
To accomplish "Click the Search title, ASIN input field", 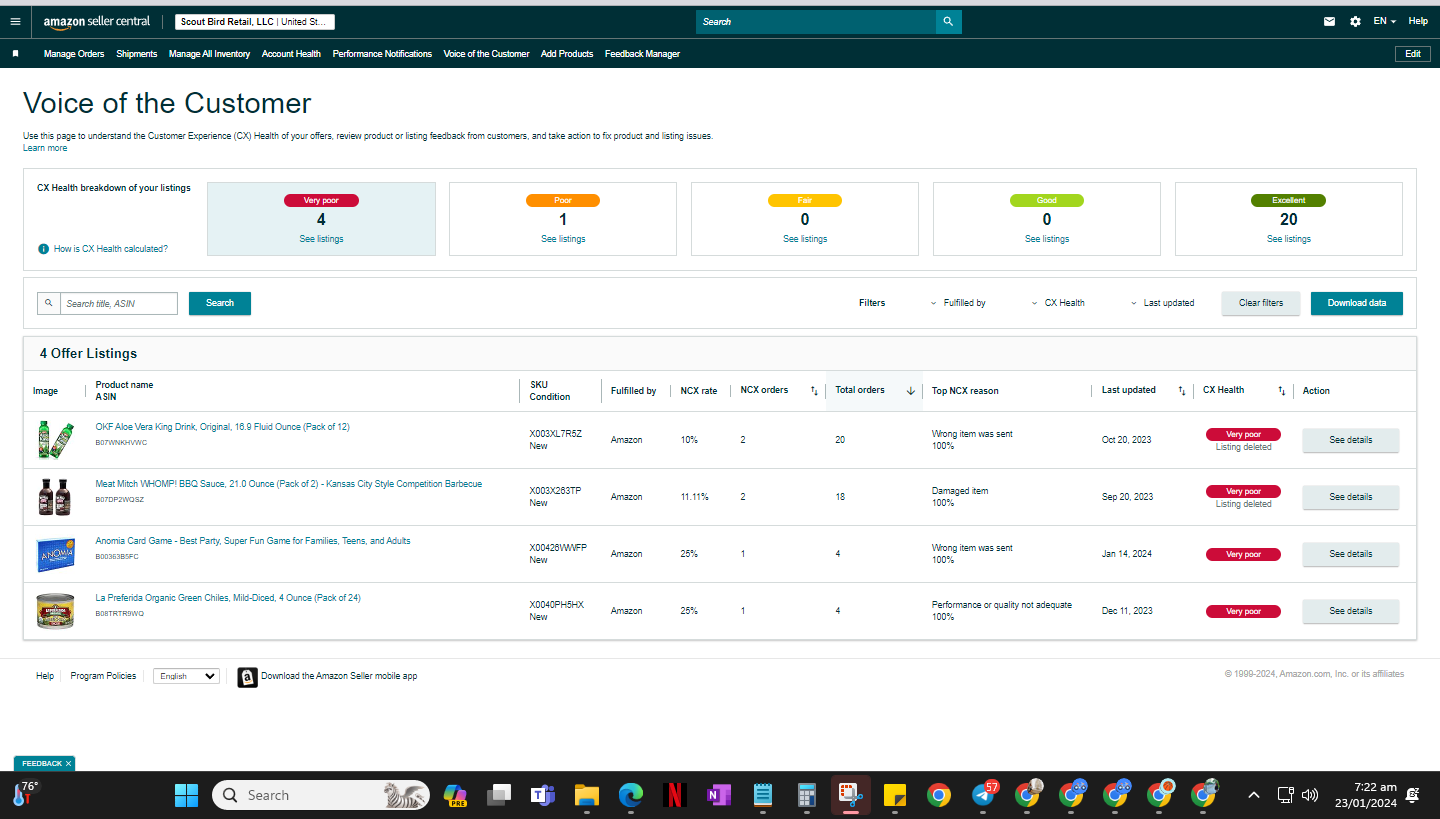I will pos(118,303).
